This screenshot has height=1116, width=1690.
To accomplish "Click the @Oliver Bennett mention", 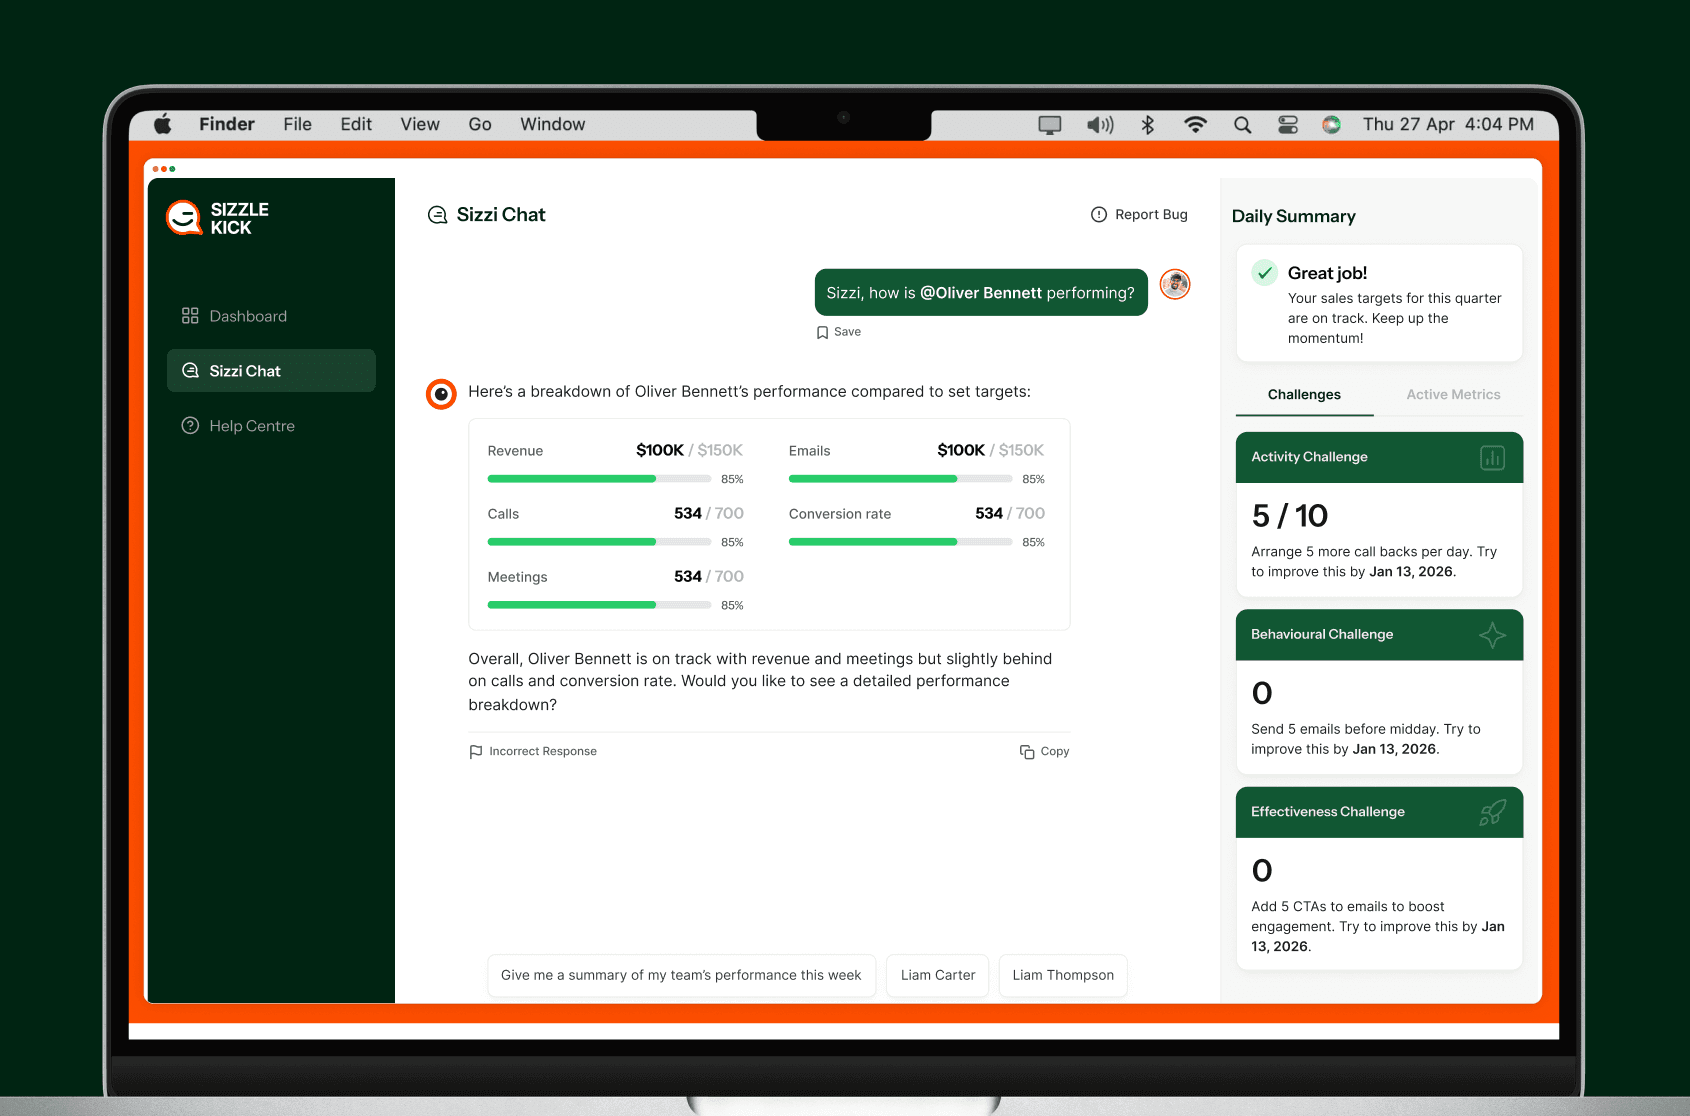I will coord(981,293).
